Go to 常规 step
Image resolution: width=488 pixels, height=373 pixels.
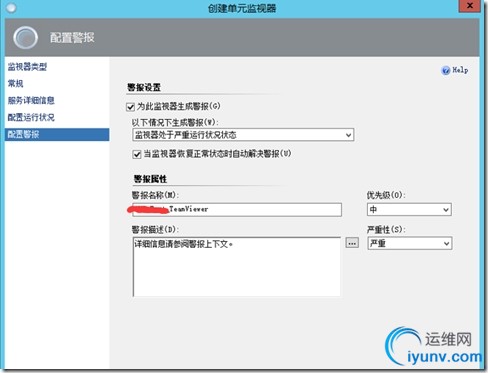[x=15, y=84]
